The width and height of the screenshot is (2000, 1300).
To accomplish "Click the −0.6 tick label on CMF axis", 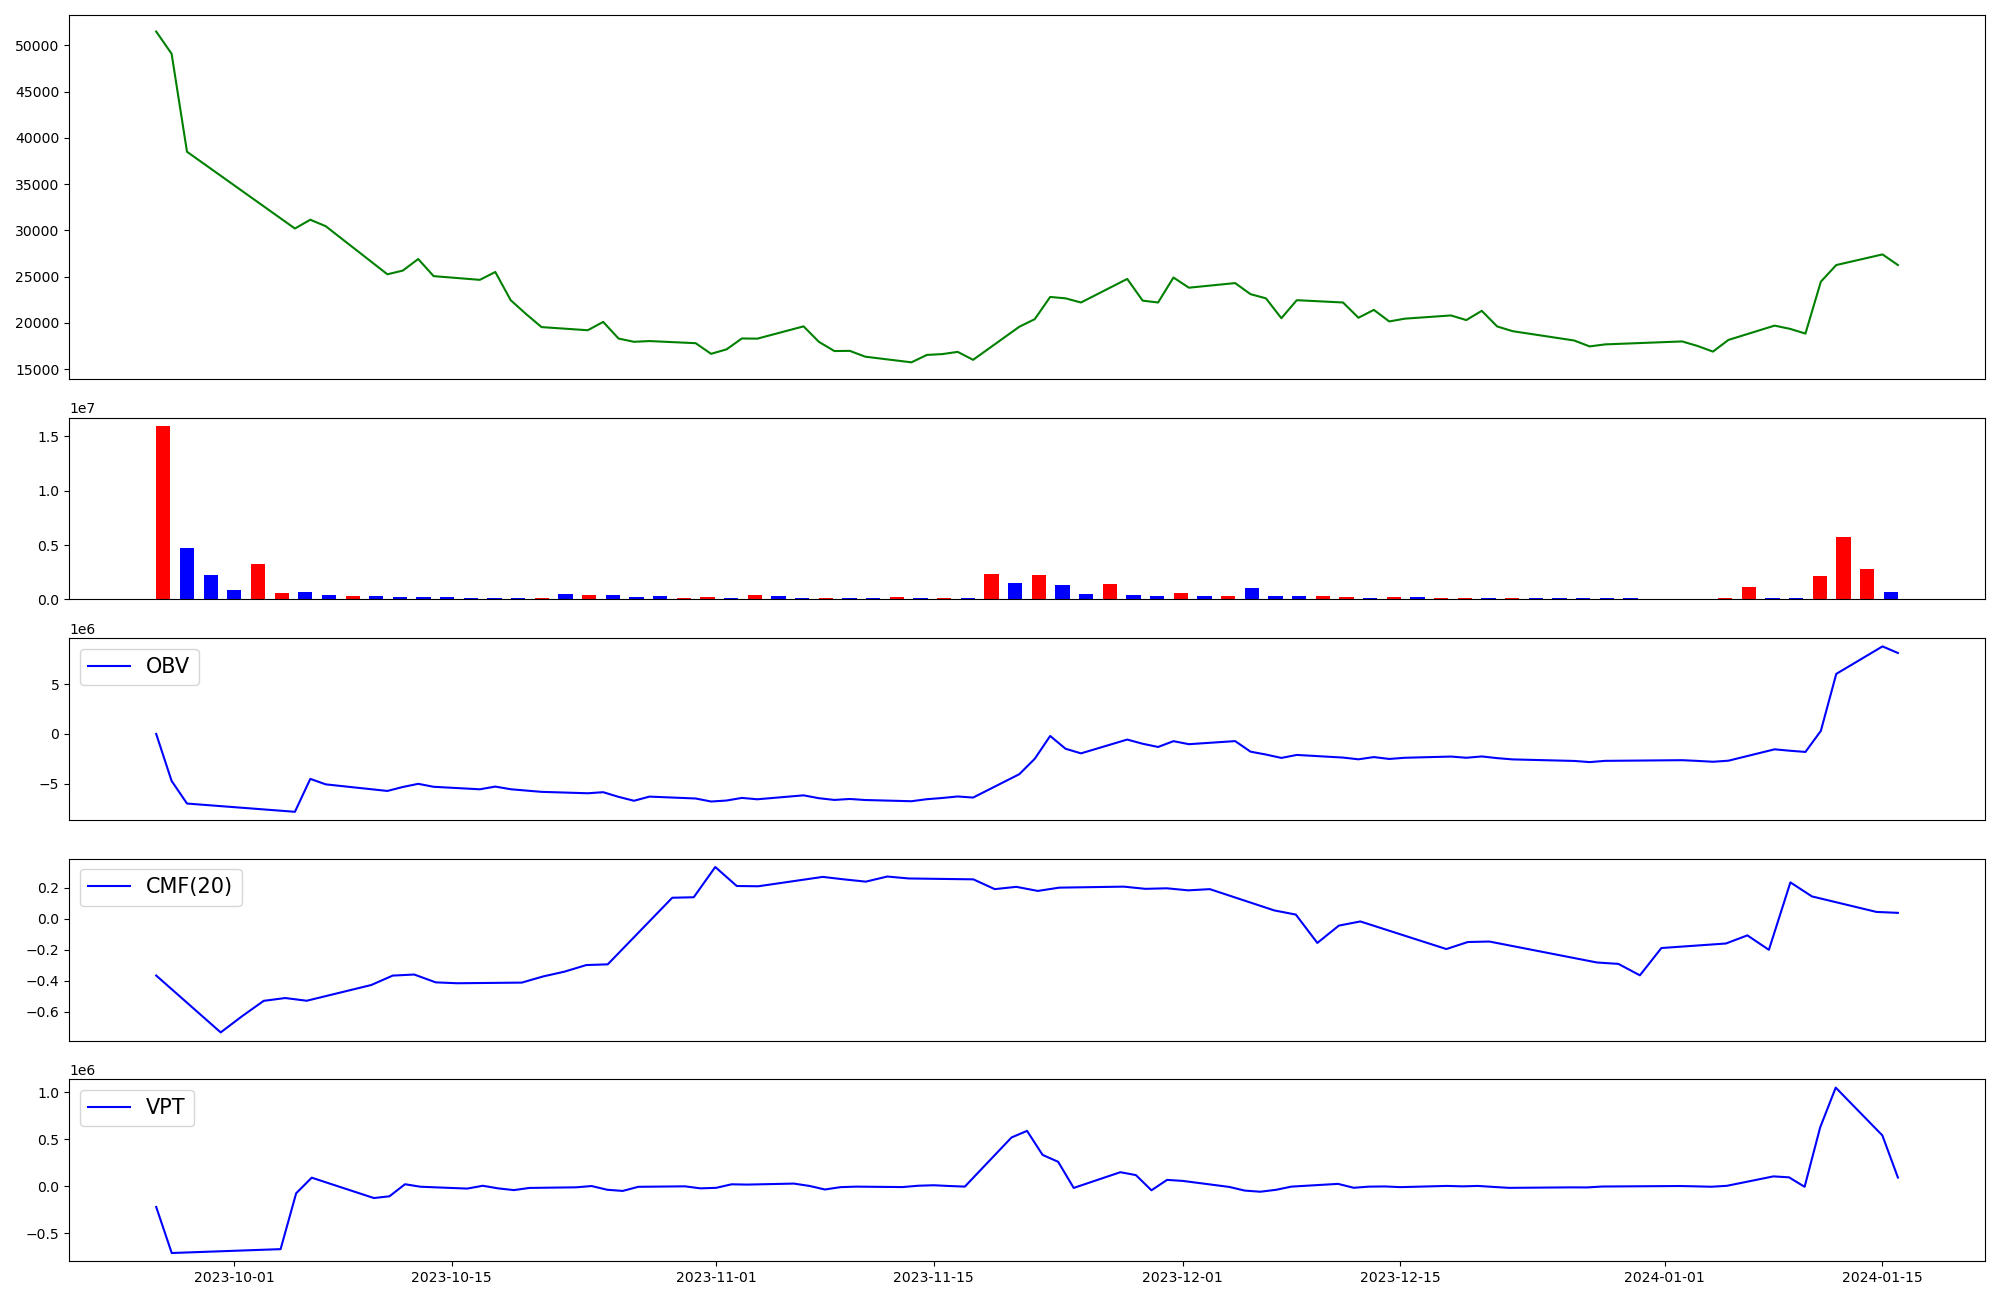I will coord(41,1012).
